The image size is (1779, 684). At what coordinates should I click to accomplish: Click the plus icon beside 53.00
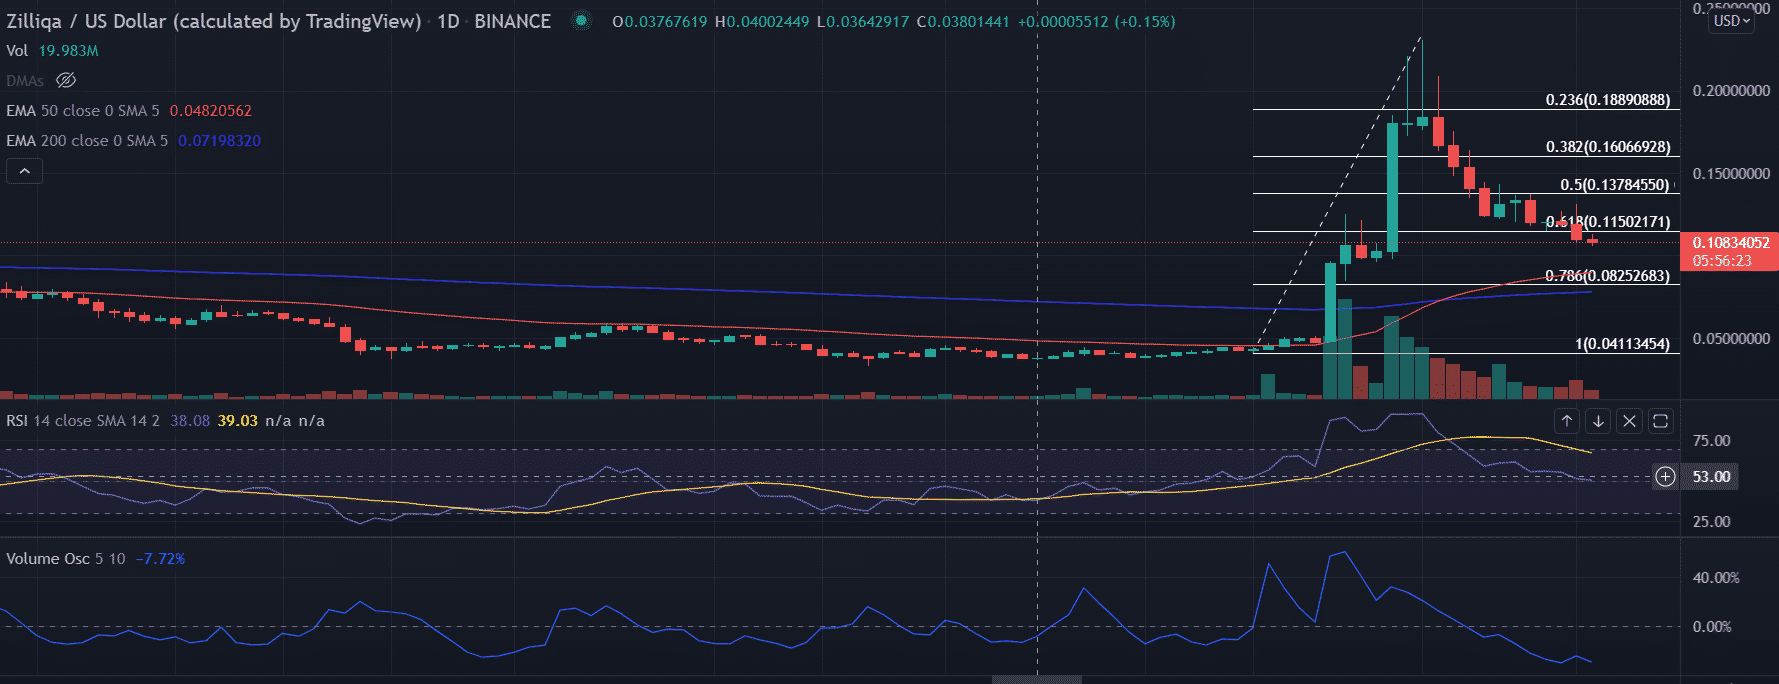pos(1665,477)
